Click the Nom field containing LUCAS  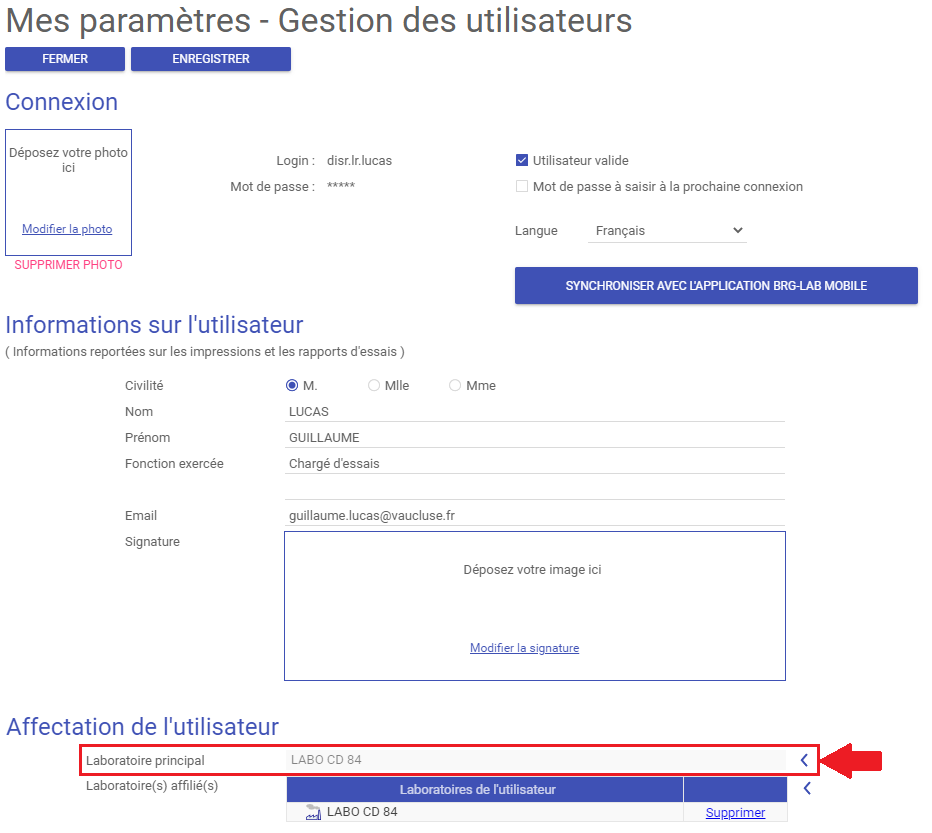[535, 411]
